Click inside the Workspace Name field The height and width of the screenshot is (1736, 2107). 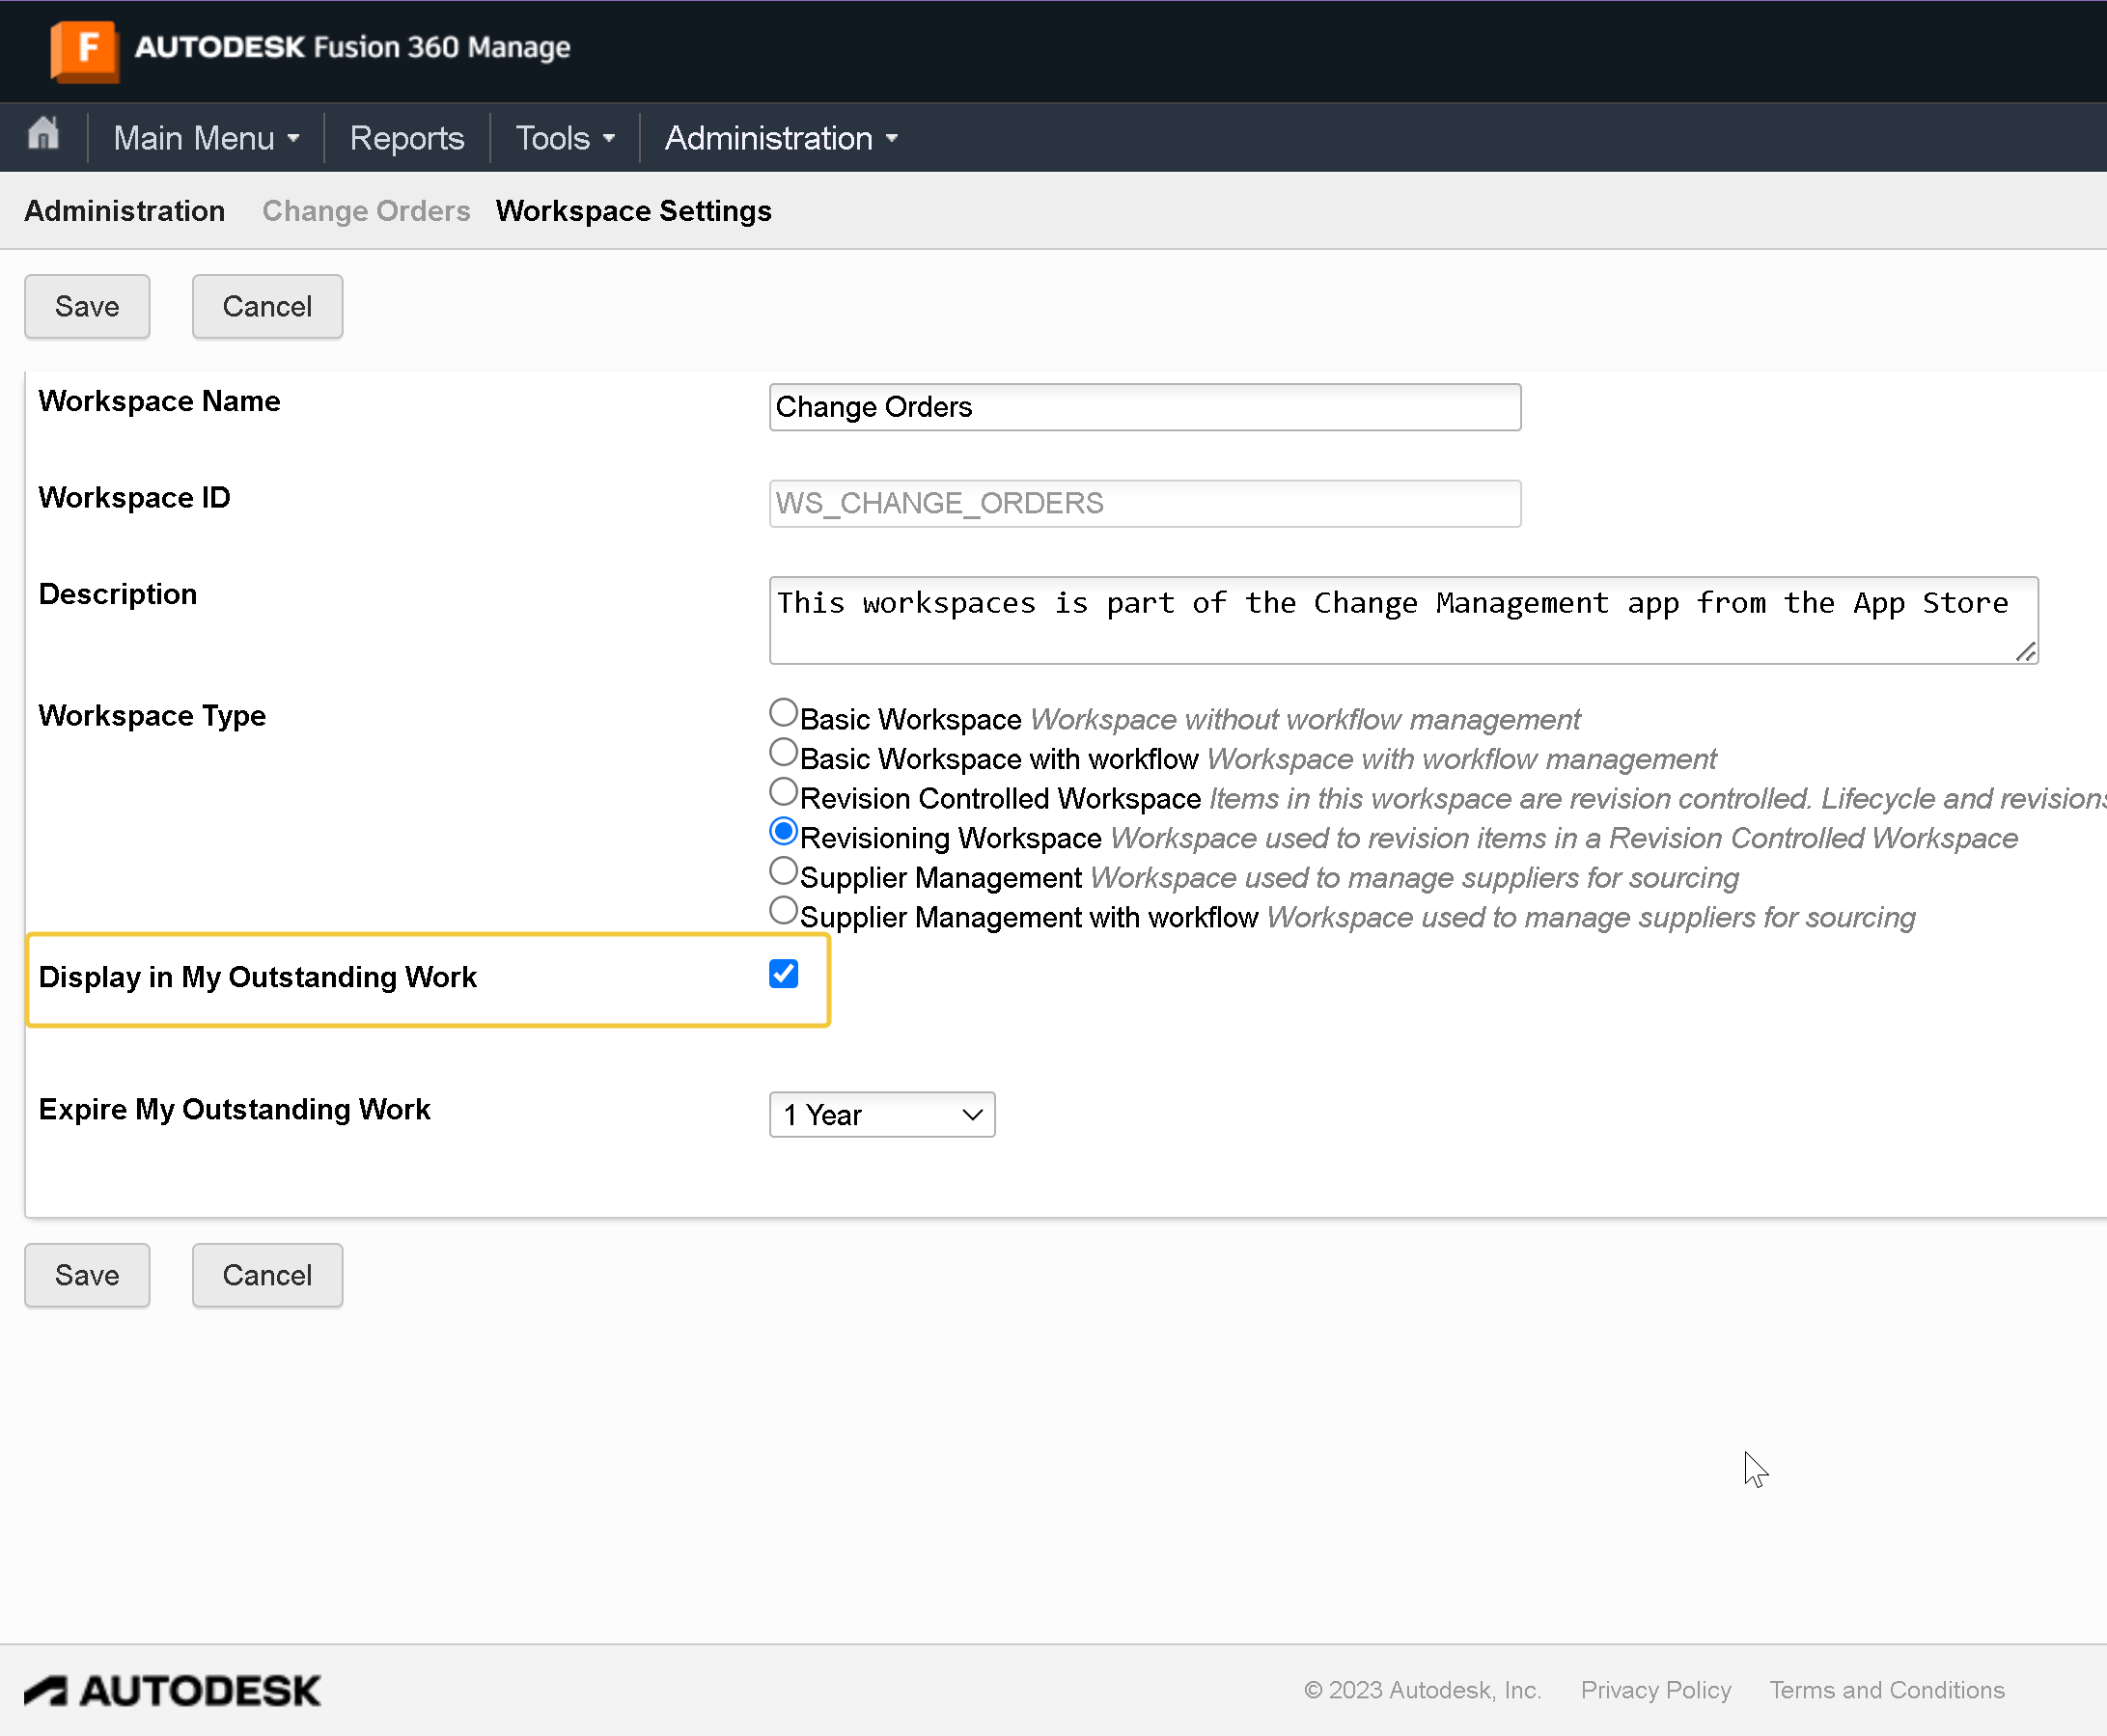point(1144,406)
